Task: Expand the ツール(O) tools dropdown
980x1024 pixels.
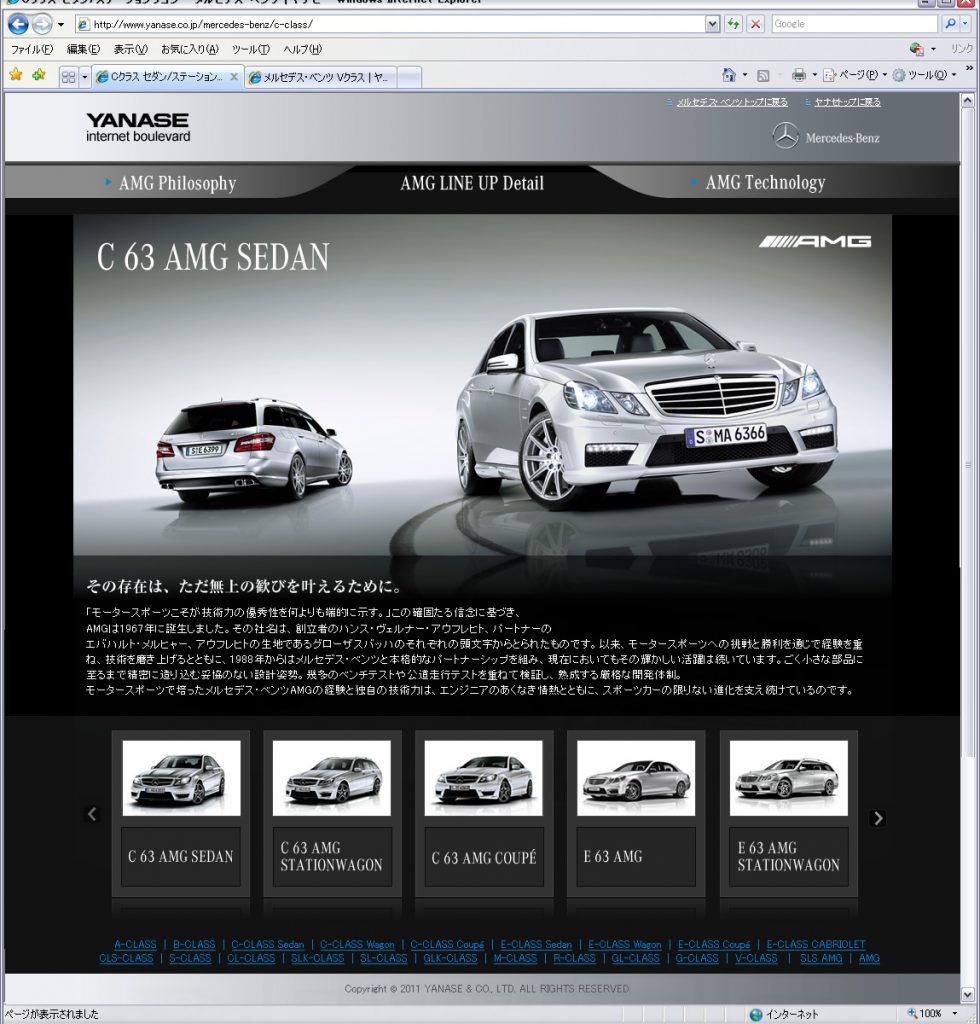Action: 925,75
